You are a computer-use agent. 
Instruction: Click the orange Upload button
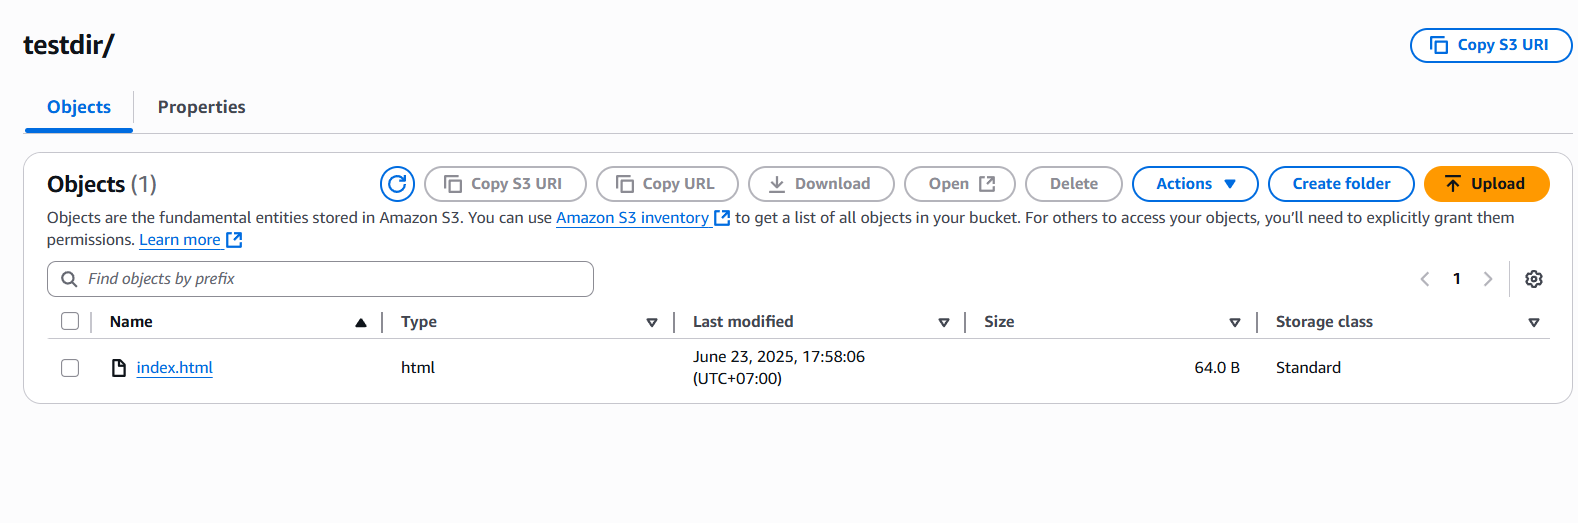point(1486,184)
